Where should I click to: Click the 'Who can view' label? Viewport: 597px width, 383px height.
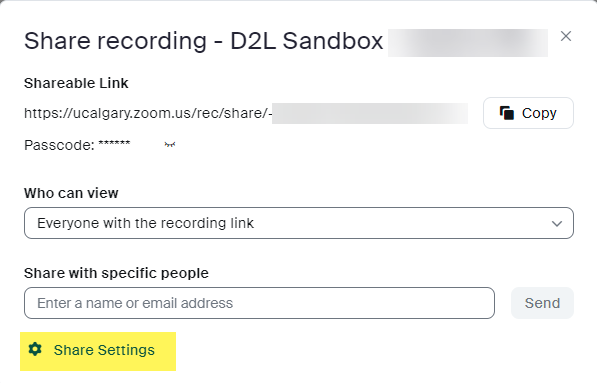(71, 193)
